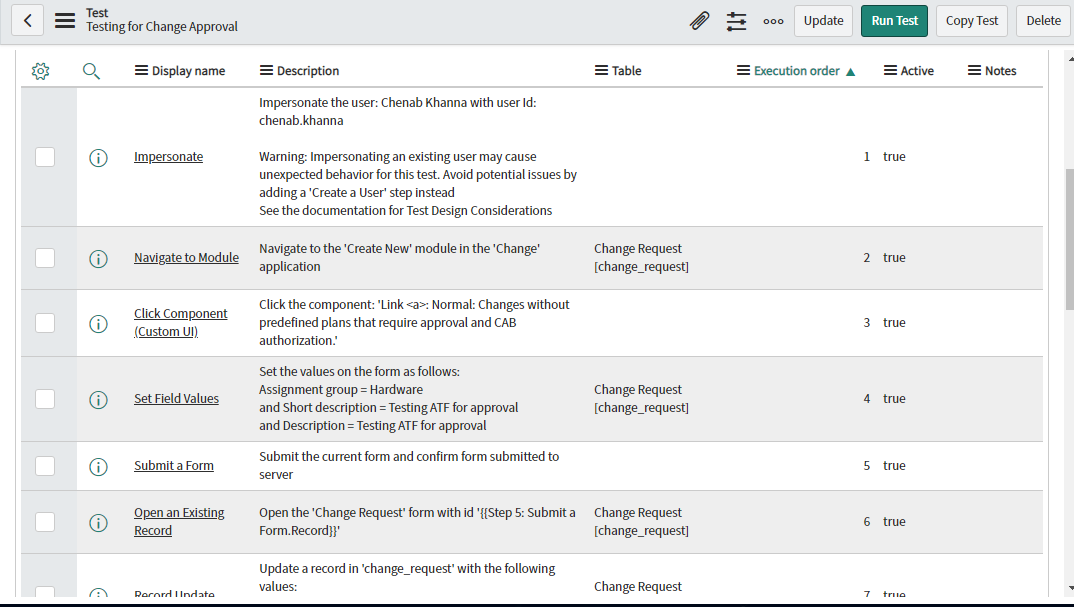The height and width of the screenshot is (607, 1074).
Task: Open the Display name column menu
Action: point(137,70)
